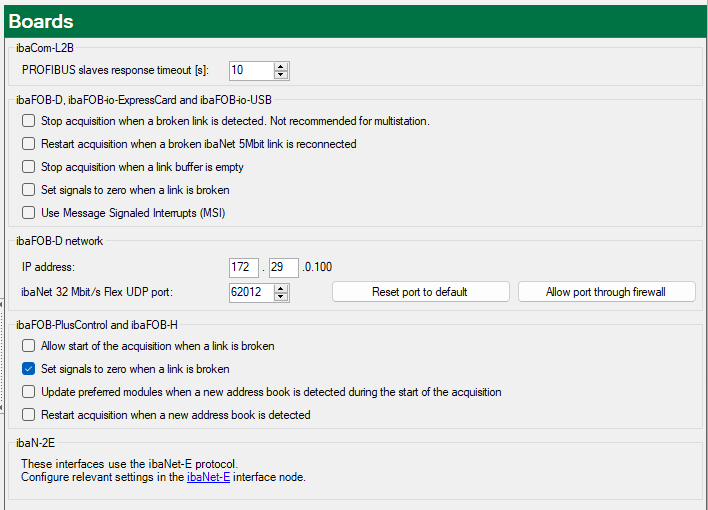Click the ibaFOB-D, ibaFOB-io-ExpressCard group label
This screenshot has width=708, height=510.
click(144, 100)
